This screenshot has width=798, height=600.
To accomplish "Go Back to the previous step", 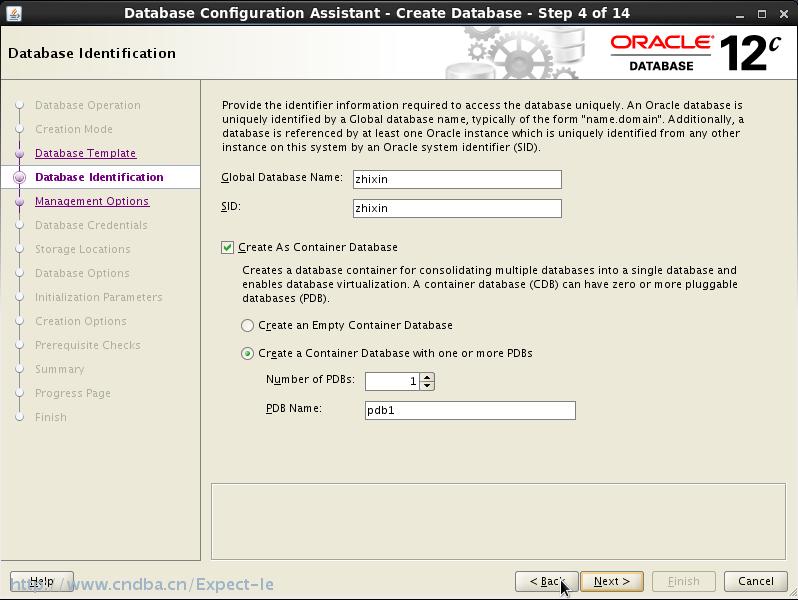I will click(547, 581).
